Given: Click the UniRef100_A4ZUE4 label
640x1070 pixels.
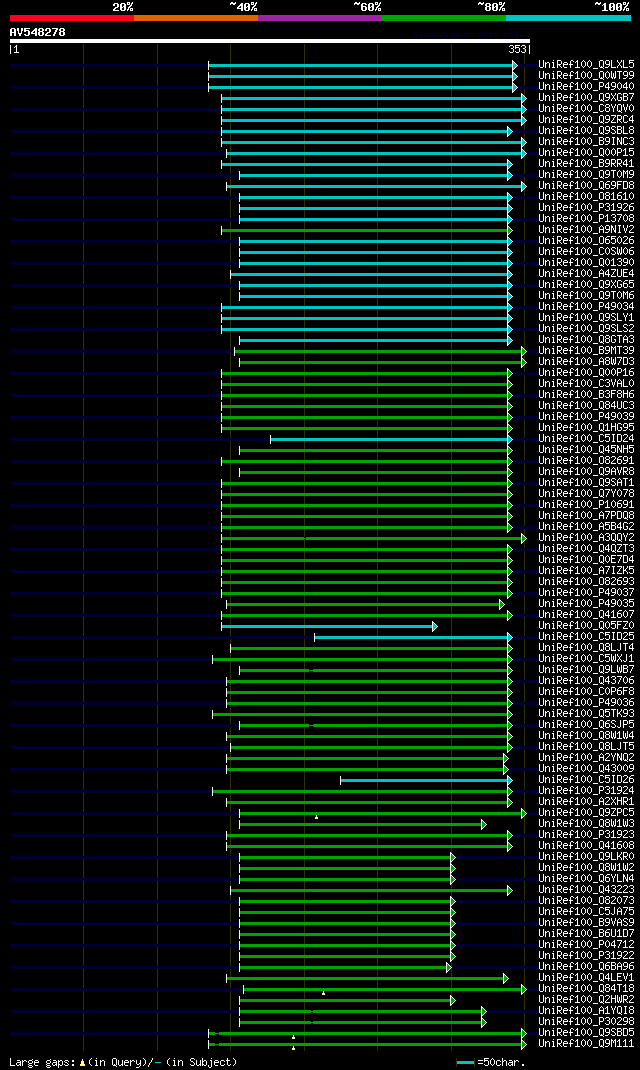Looking at the screenshot, I should [586, 274].
